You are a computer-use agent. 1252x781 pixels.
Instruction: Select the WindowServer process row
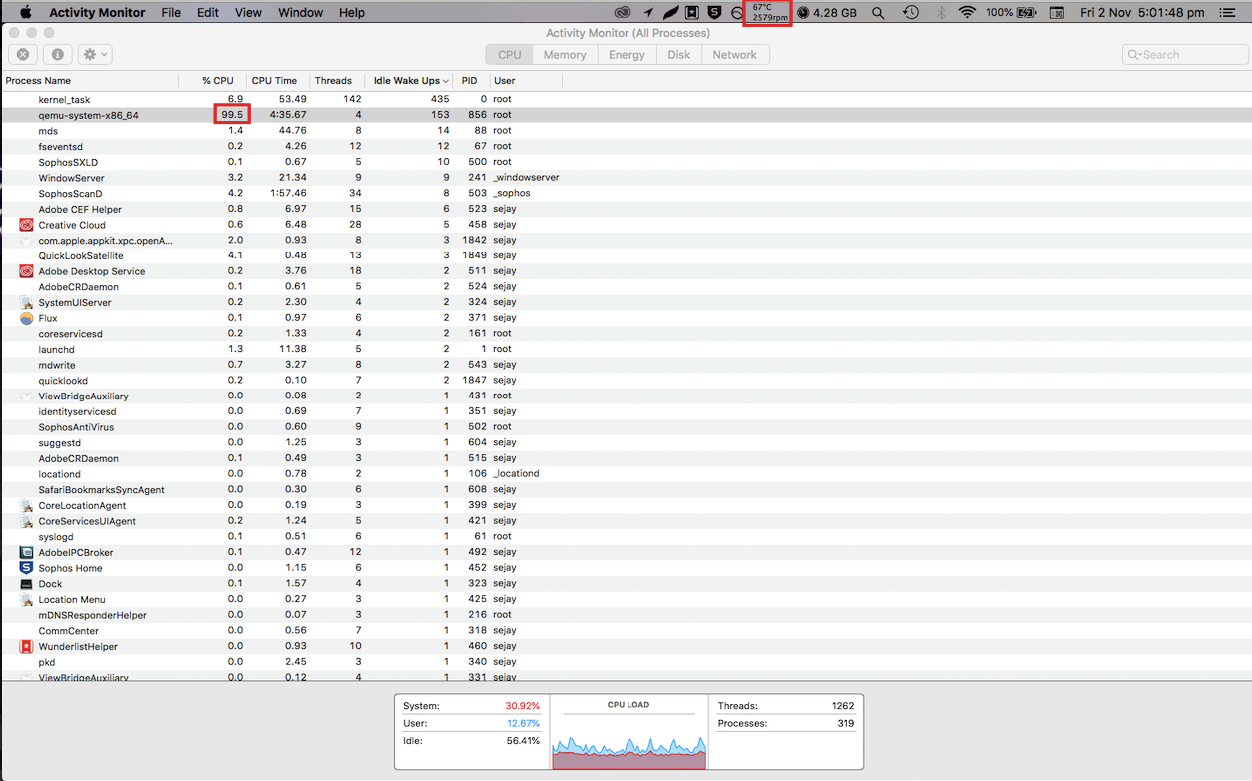(626, 177)
